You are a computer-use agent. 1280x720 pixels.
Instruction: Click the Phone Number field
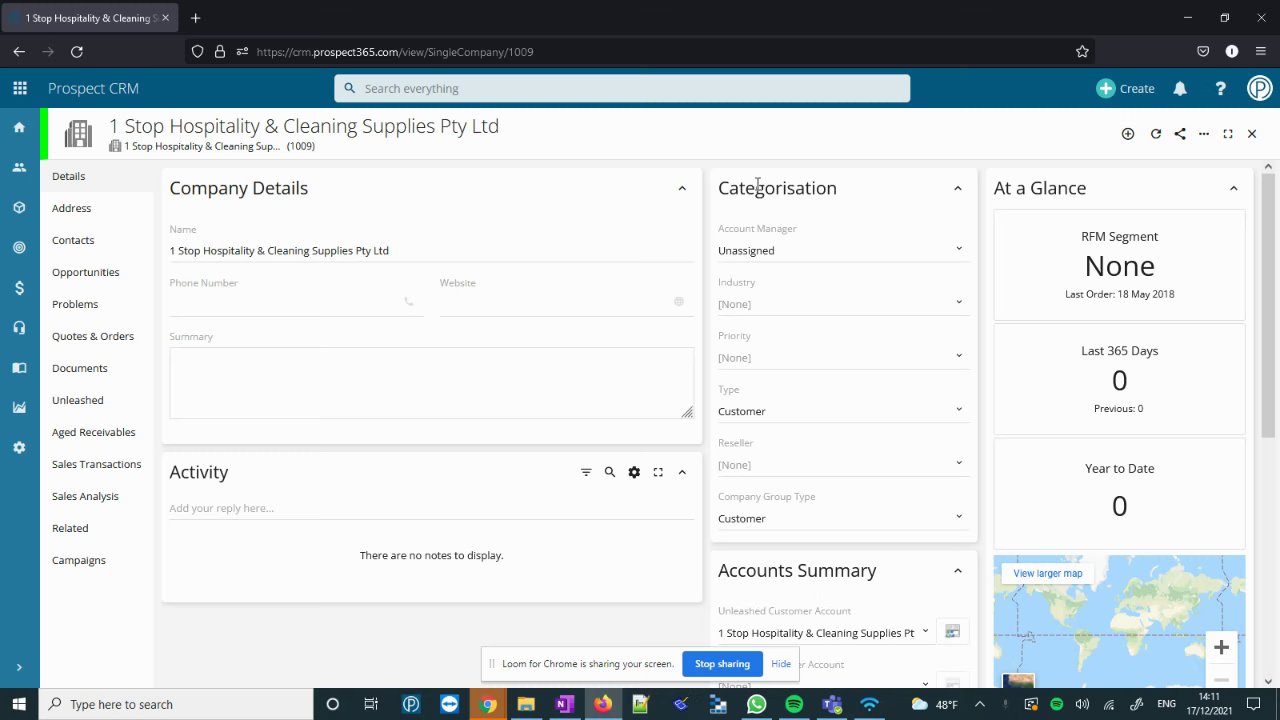click(296, 301)
